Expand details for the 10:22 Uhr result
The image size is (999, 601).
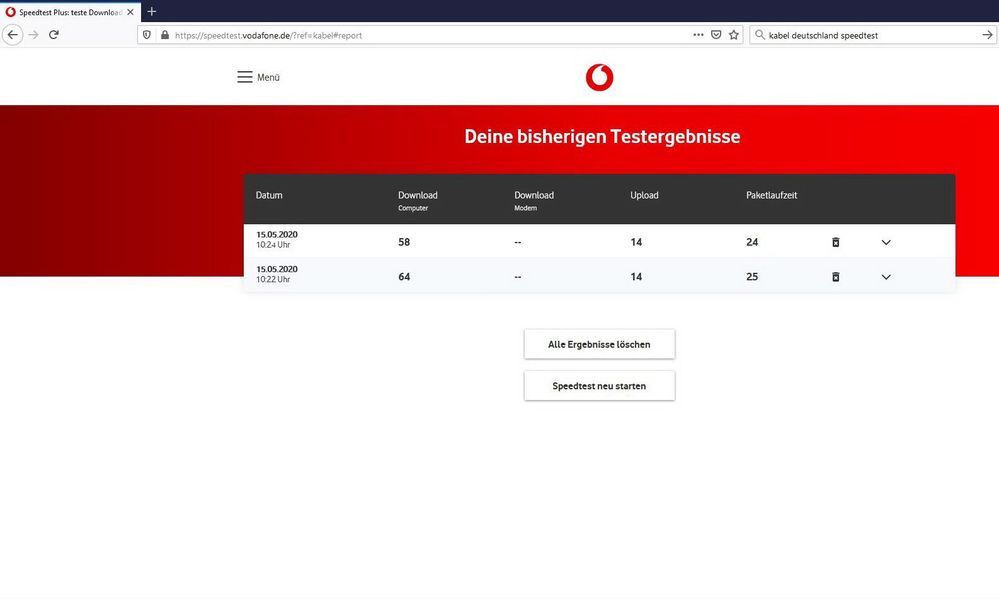click(x=885, y=276)
